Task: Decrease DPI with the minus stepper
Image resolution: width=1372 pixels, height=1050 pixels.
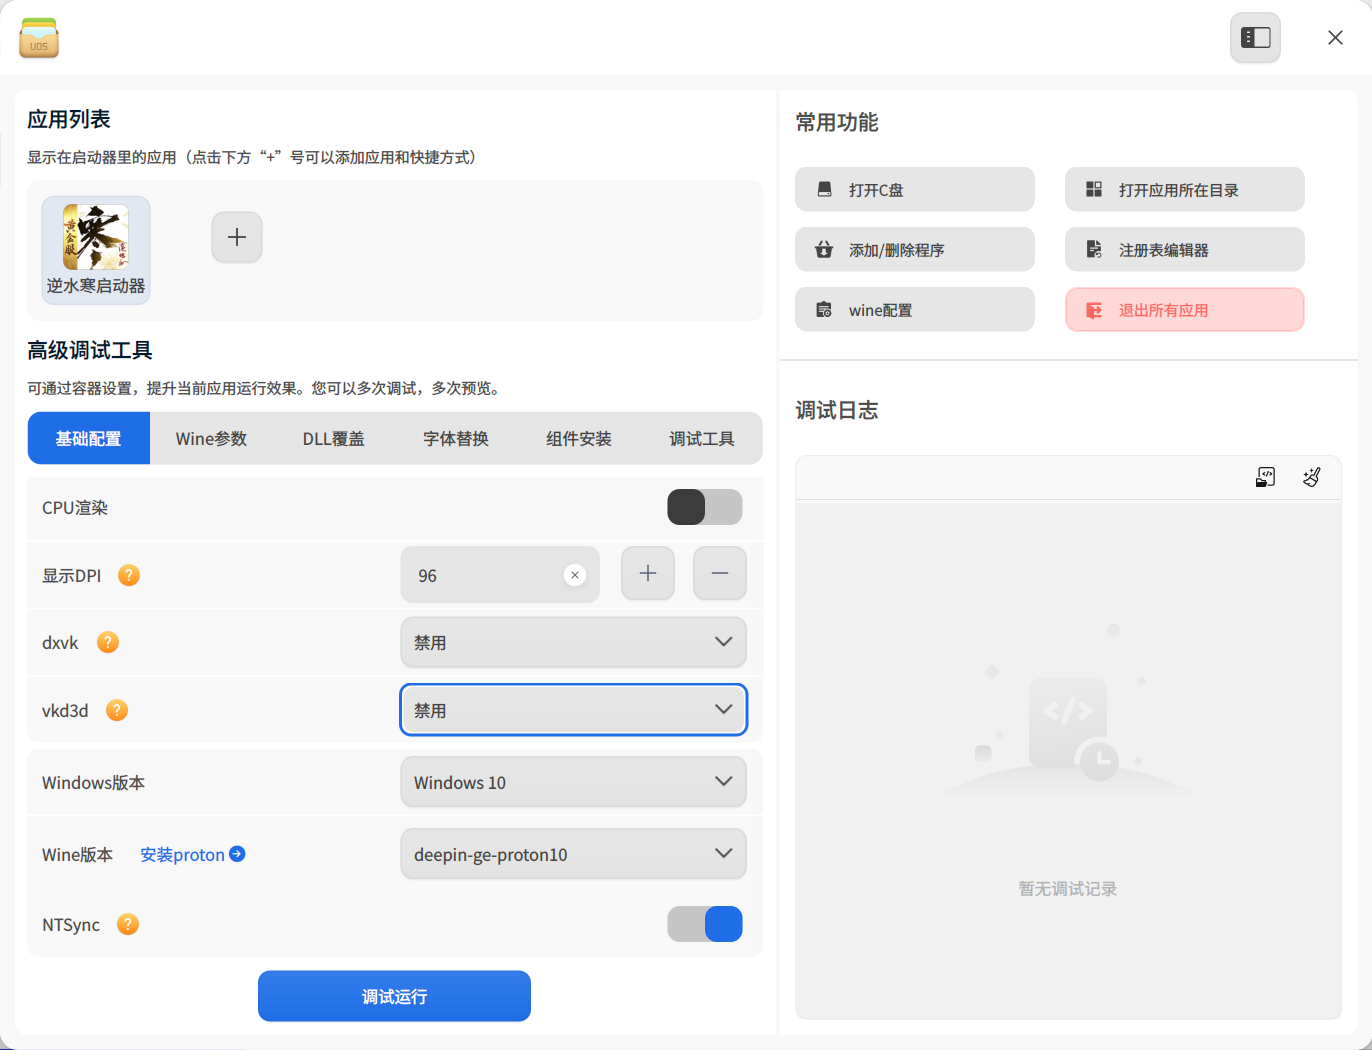Action: pyautogui.click(x=720, y=574)
